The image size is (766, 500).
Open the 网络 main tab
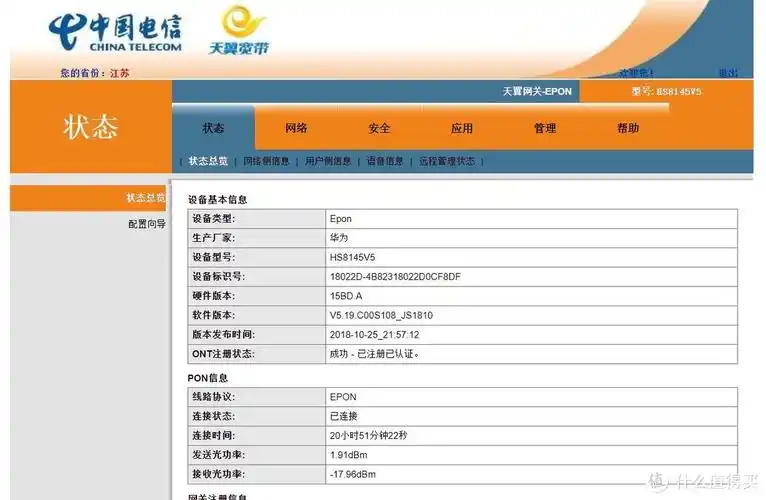coord(296,128)
